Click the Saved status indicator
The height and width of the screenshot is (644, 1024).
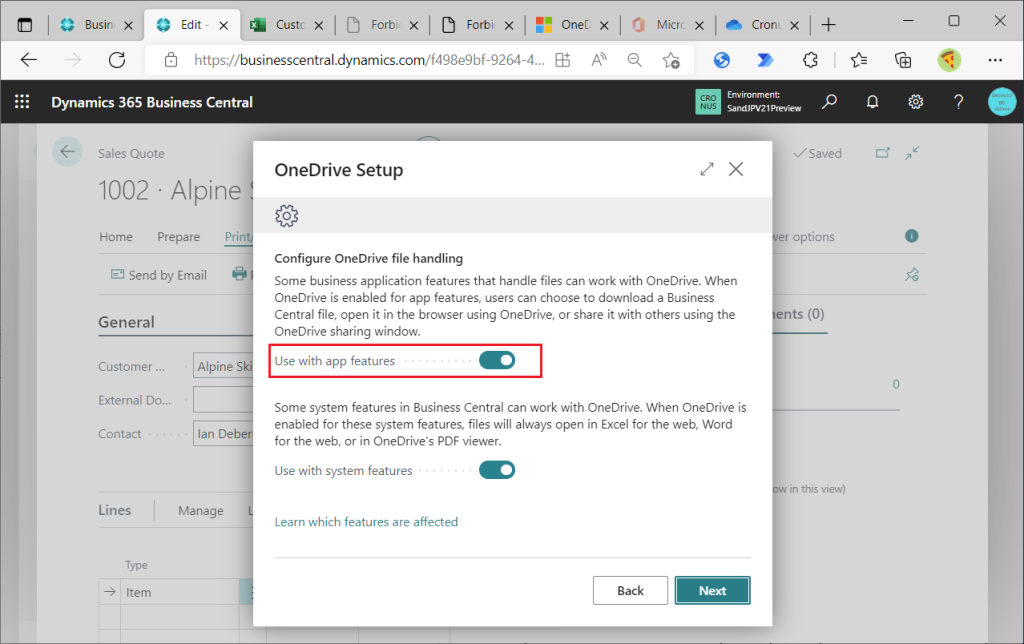point(817,153)
